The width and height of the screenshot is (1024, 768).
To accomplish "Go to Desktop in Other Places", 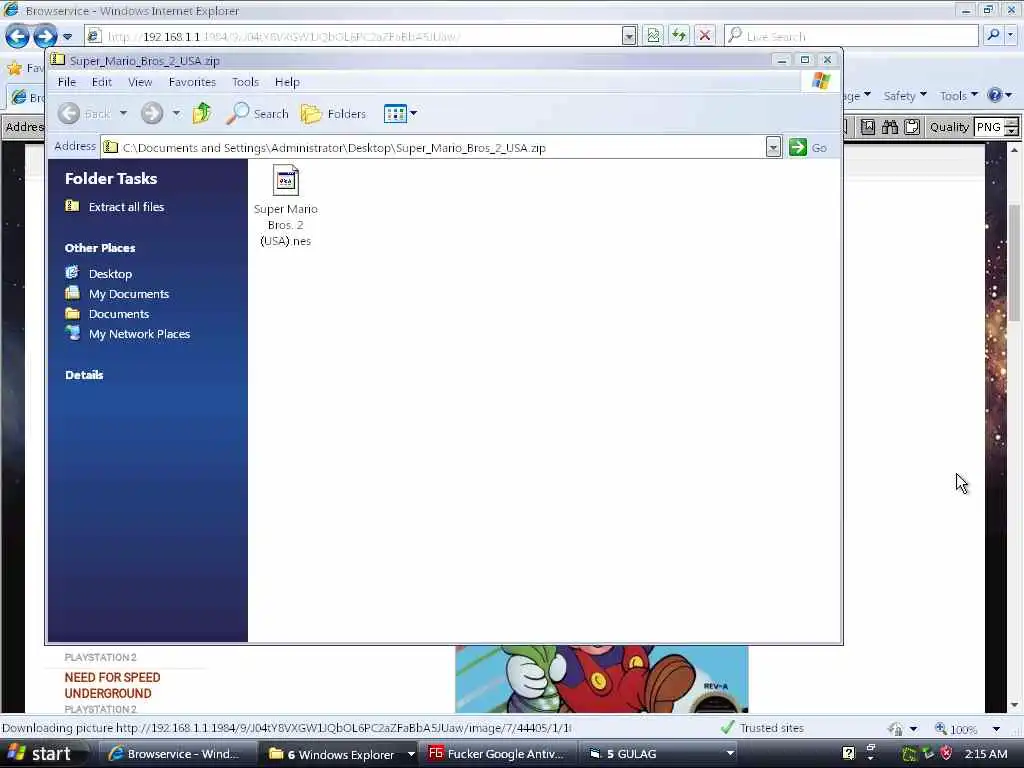I will 110,274.
